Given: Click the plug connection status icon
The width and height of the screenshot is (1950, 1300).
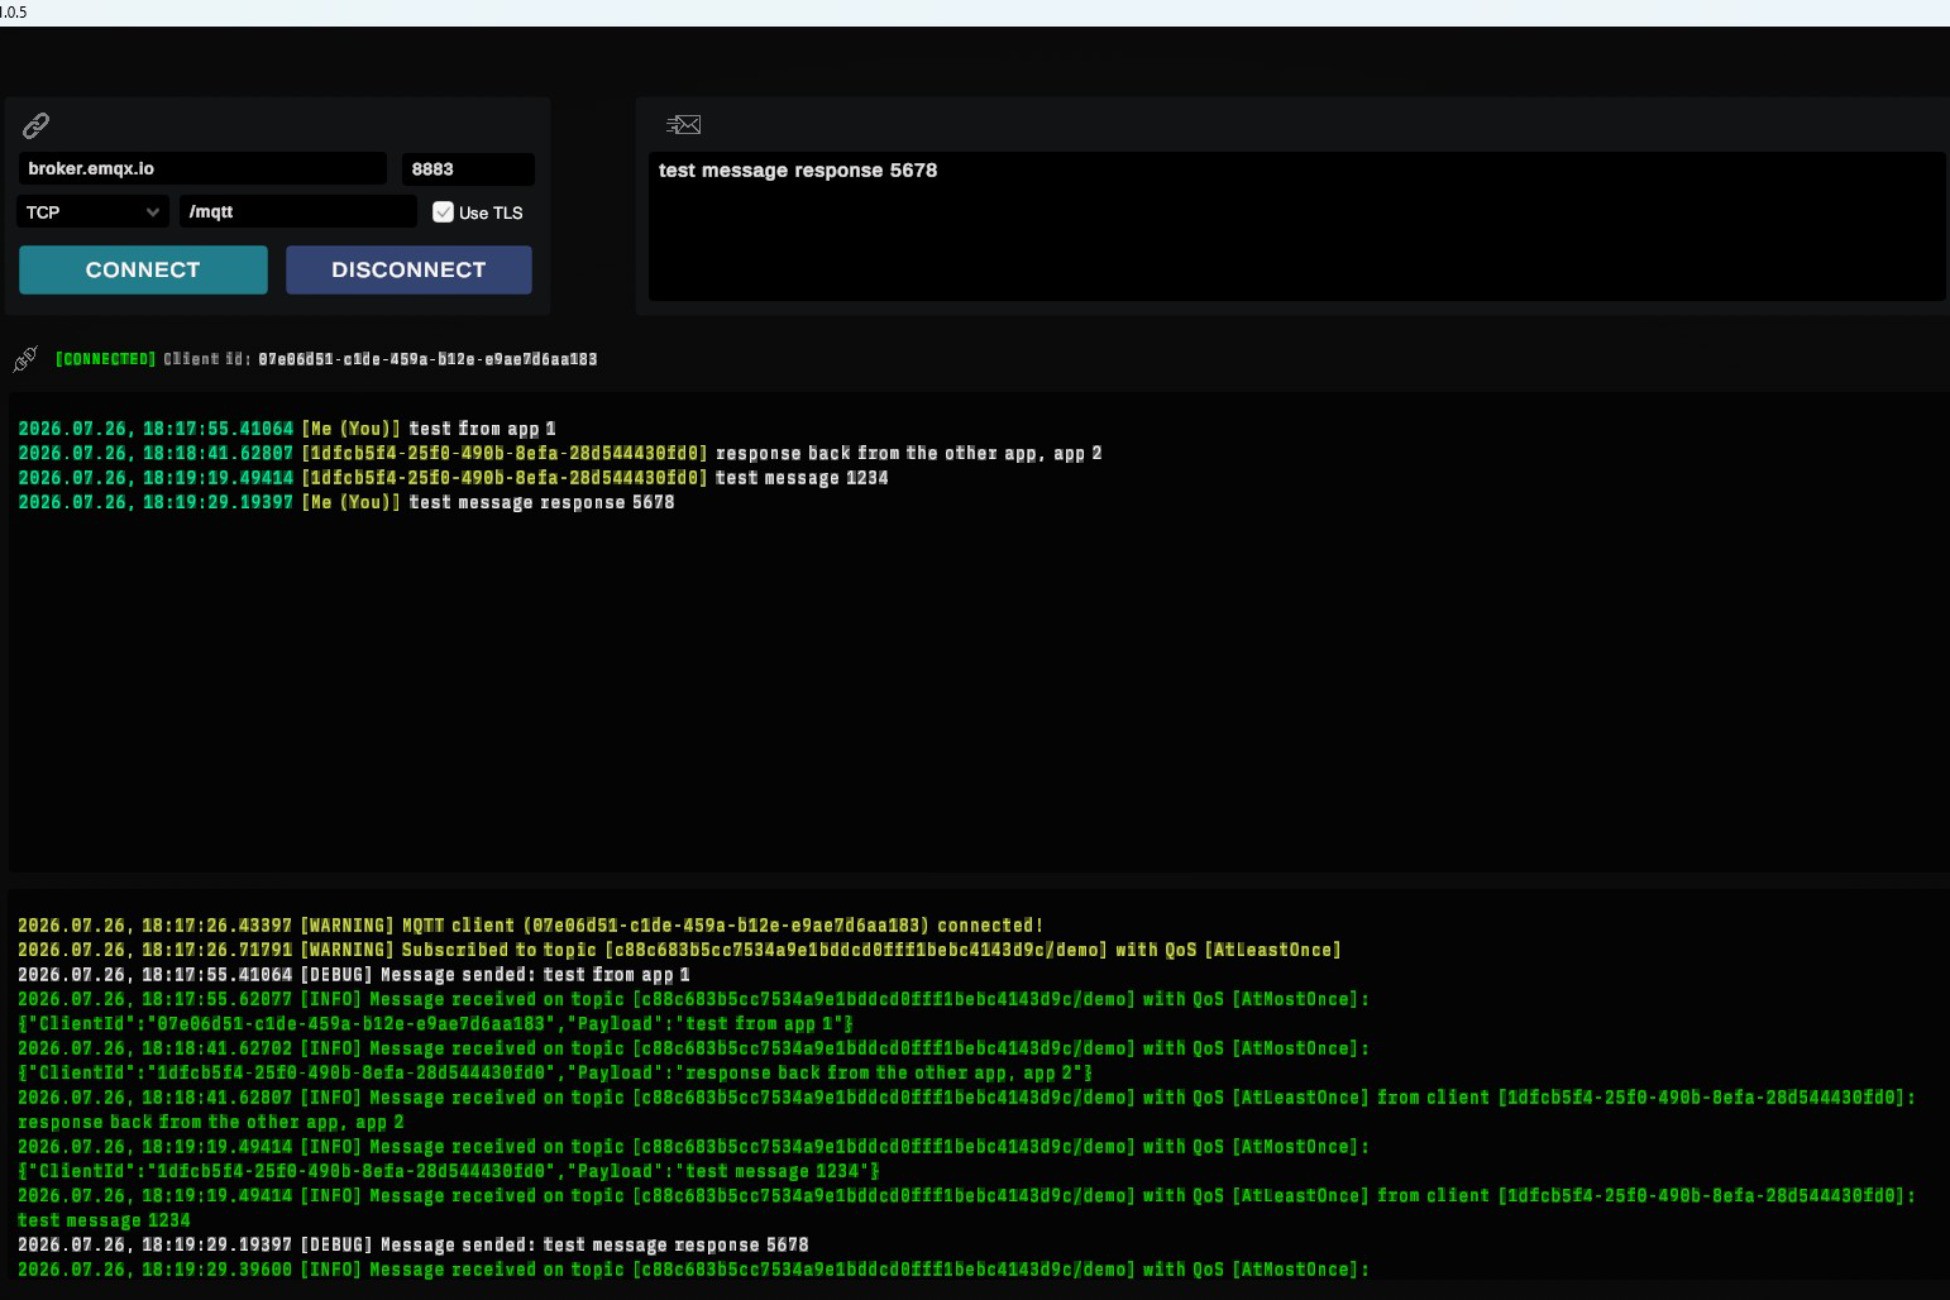Looking at the screenshot, I should (25, 359).
